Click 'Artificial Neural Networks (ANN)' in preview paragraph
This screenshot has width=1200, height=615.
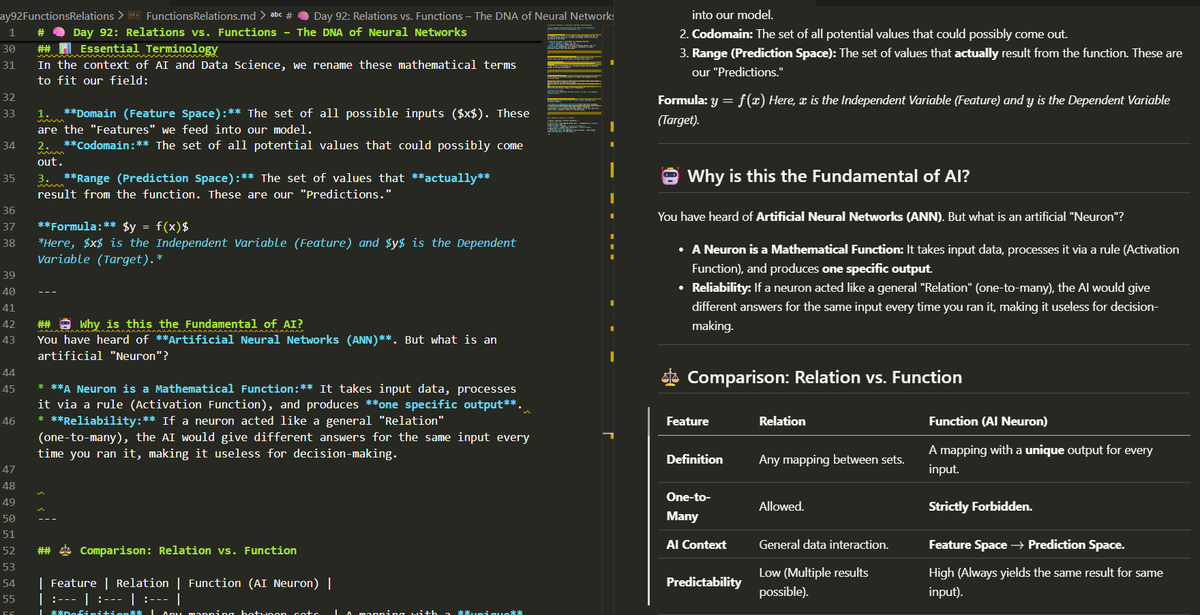848,217
